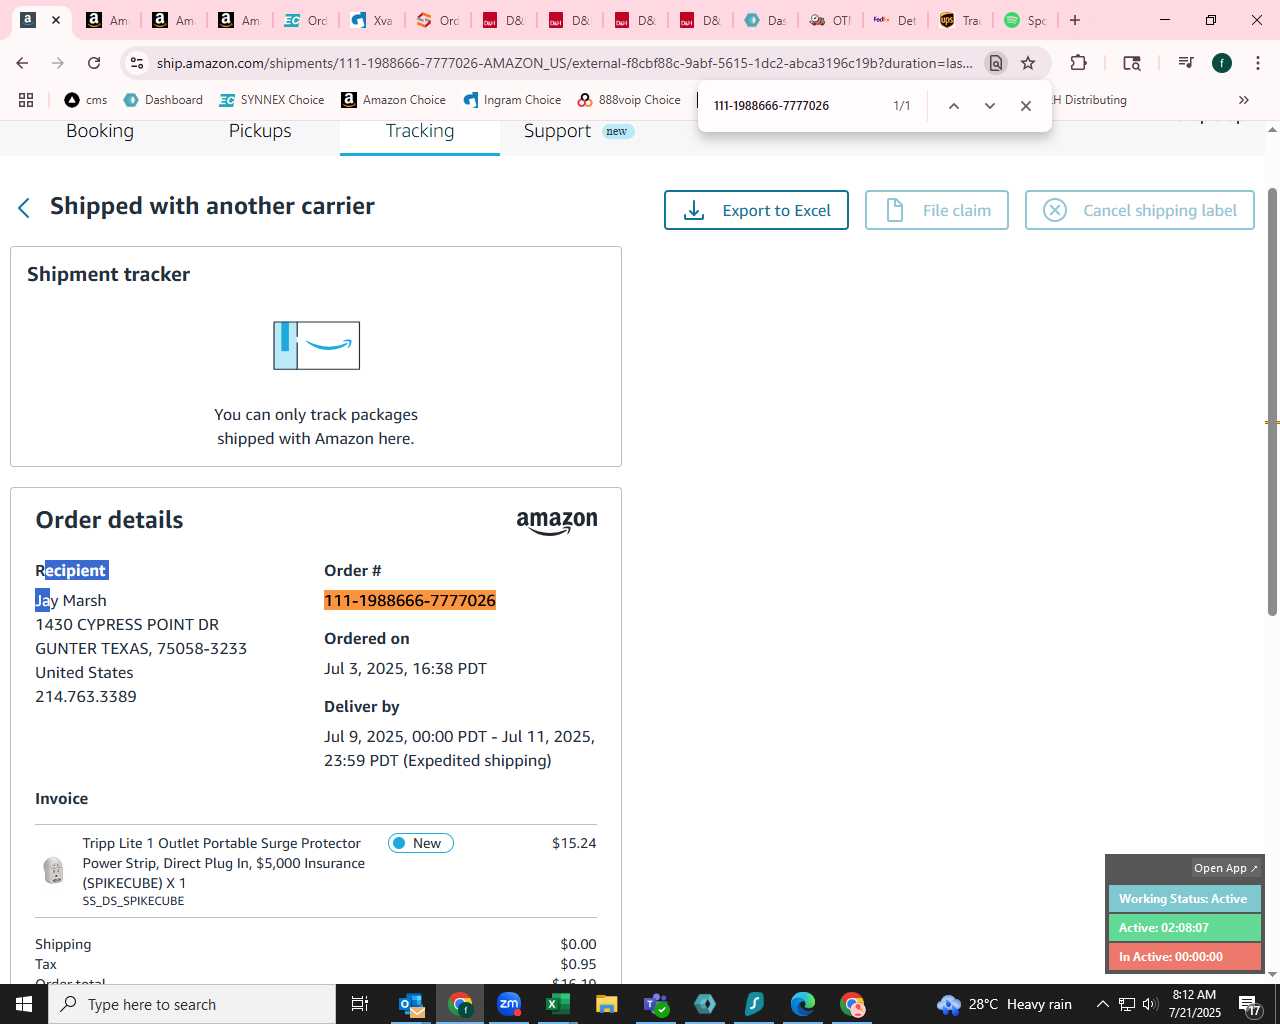Open the Amazon Choice bookmark
This screenshot has width=1280, height=1024.
[x=394, y=100]
